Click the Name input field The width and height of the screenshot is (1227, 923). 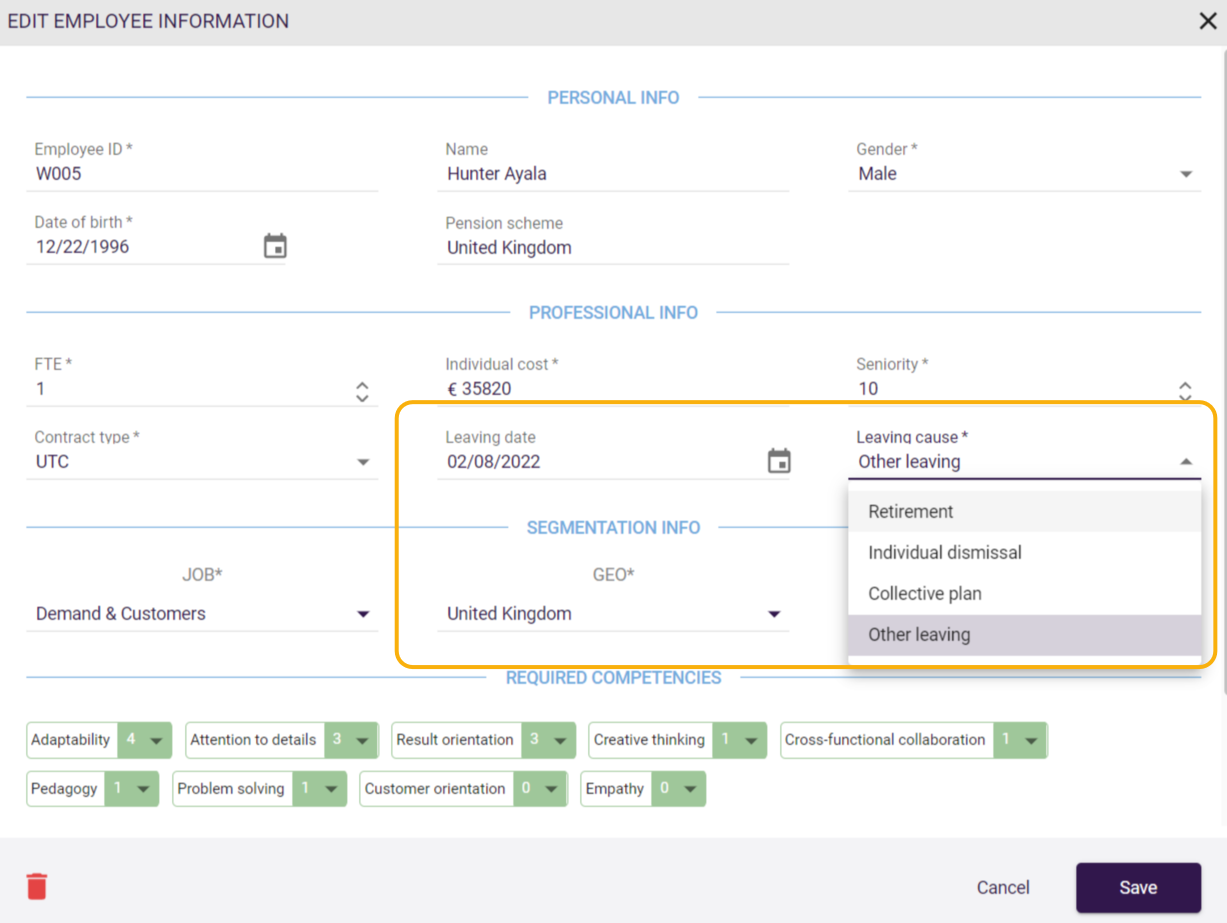(613, 174)
